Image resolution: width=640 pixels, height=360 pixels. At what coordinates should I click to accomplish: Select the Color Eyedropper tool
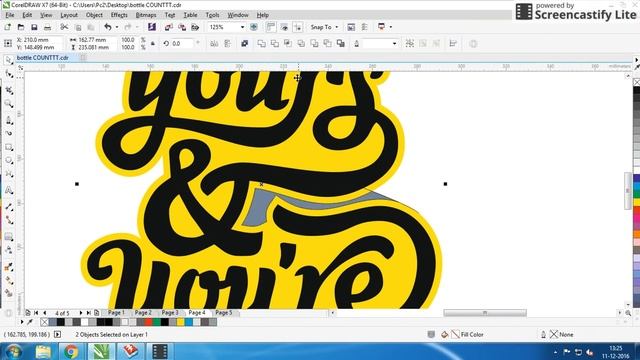coord(9,267)
